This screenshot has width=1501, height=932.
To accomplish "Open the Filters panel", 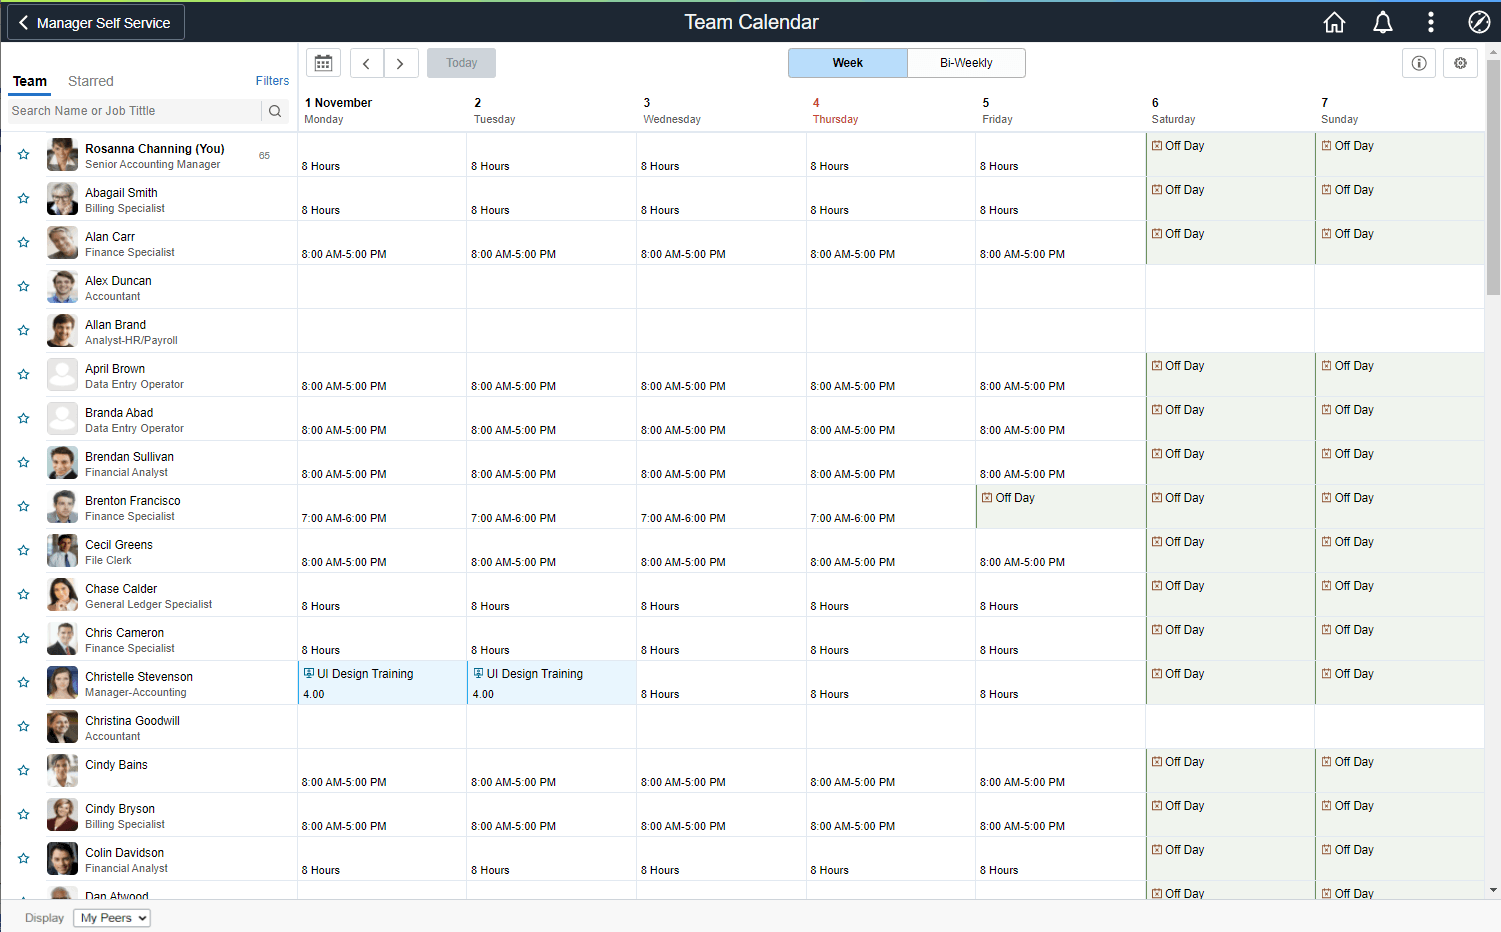I will click(x=272, y=80).
